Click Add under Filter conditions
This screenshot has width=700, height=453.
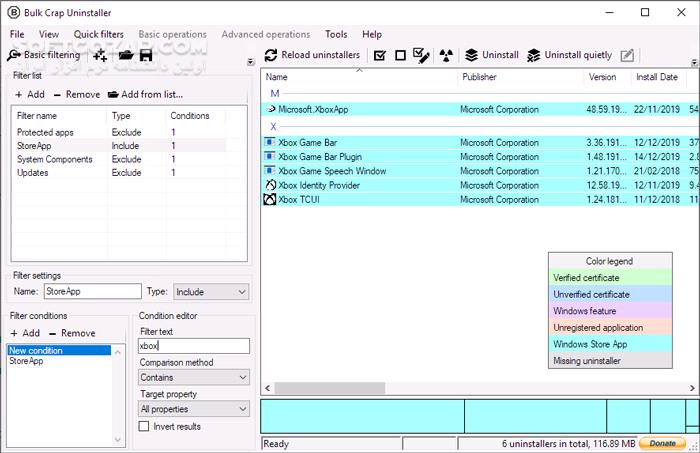[25, 333]
